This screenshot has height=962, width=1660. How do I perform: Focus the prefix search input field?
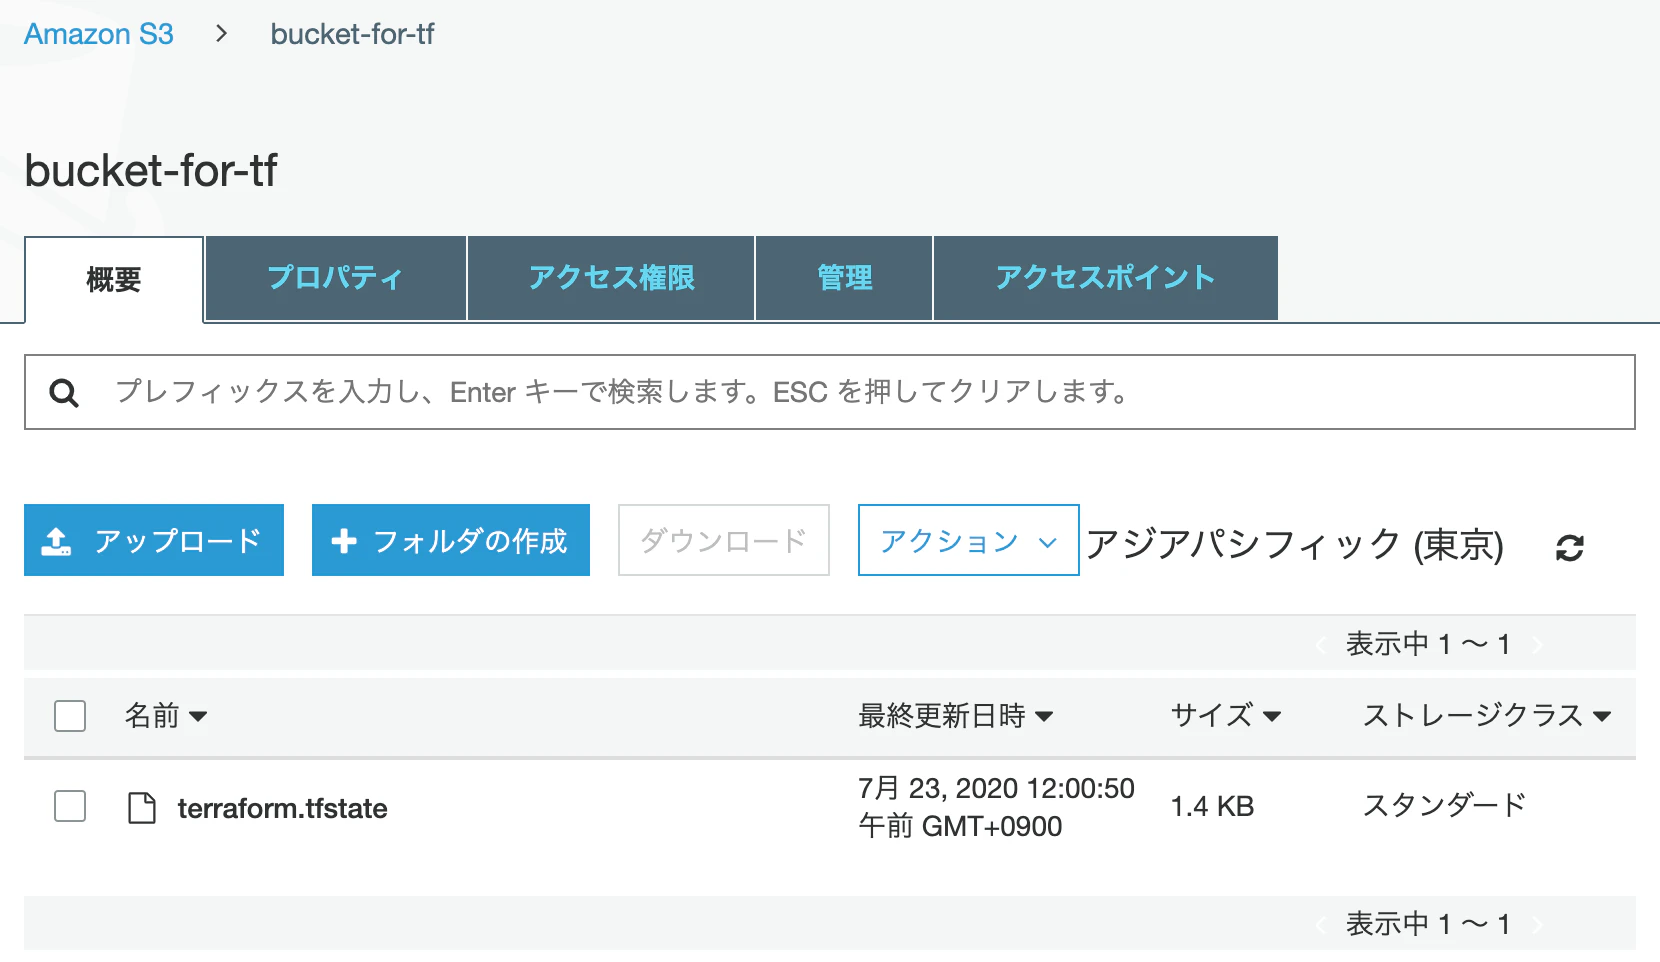click(829, 392)
